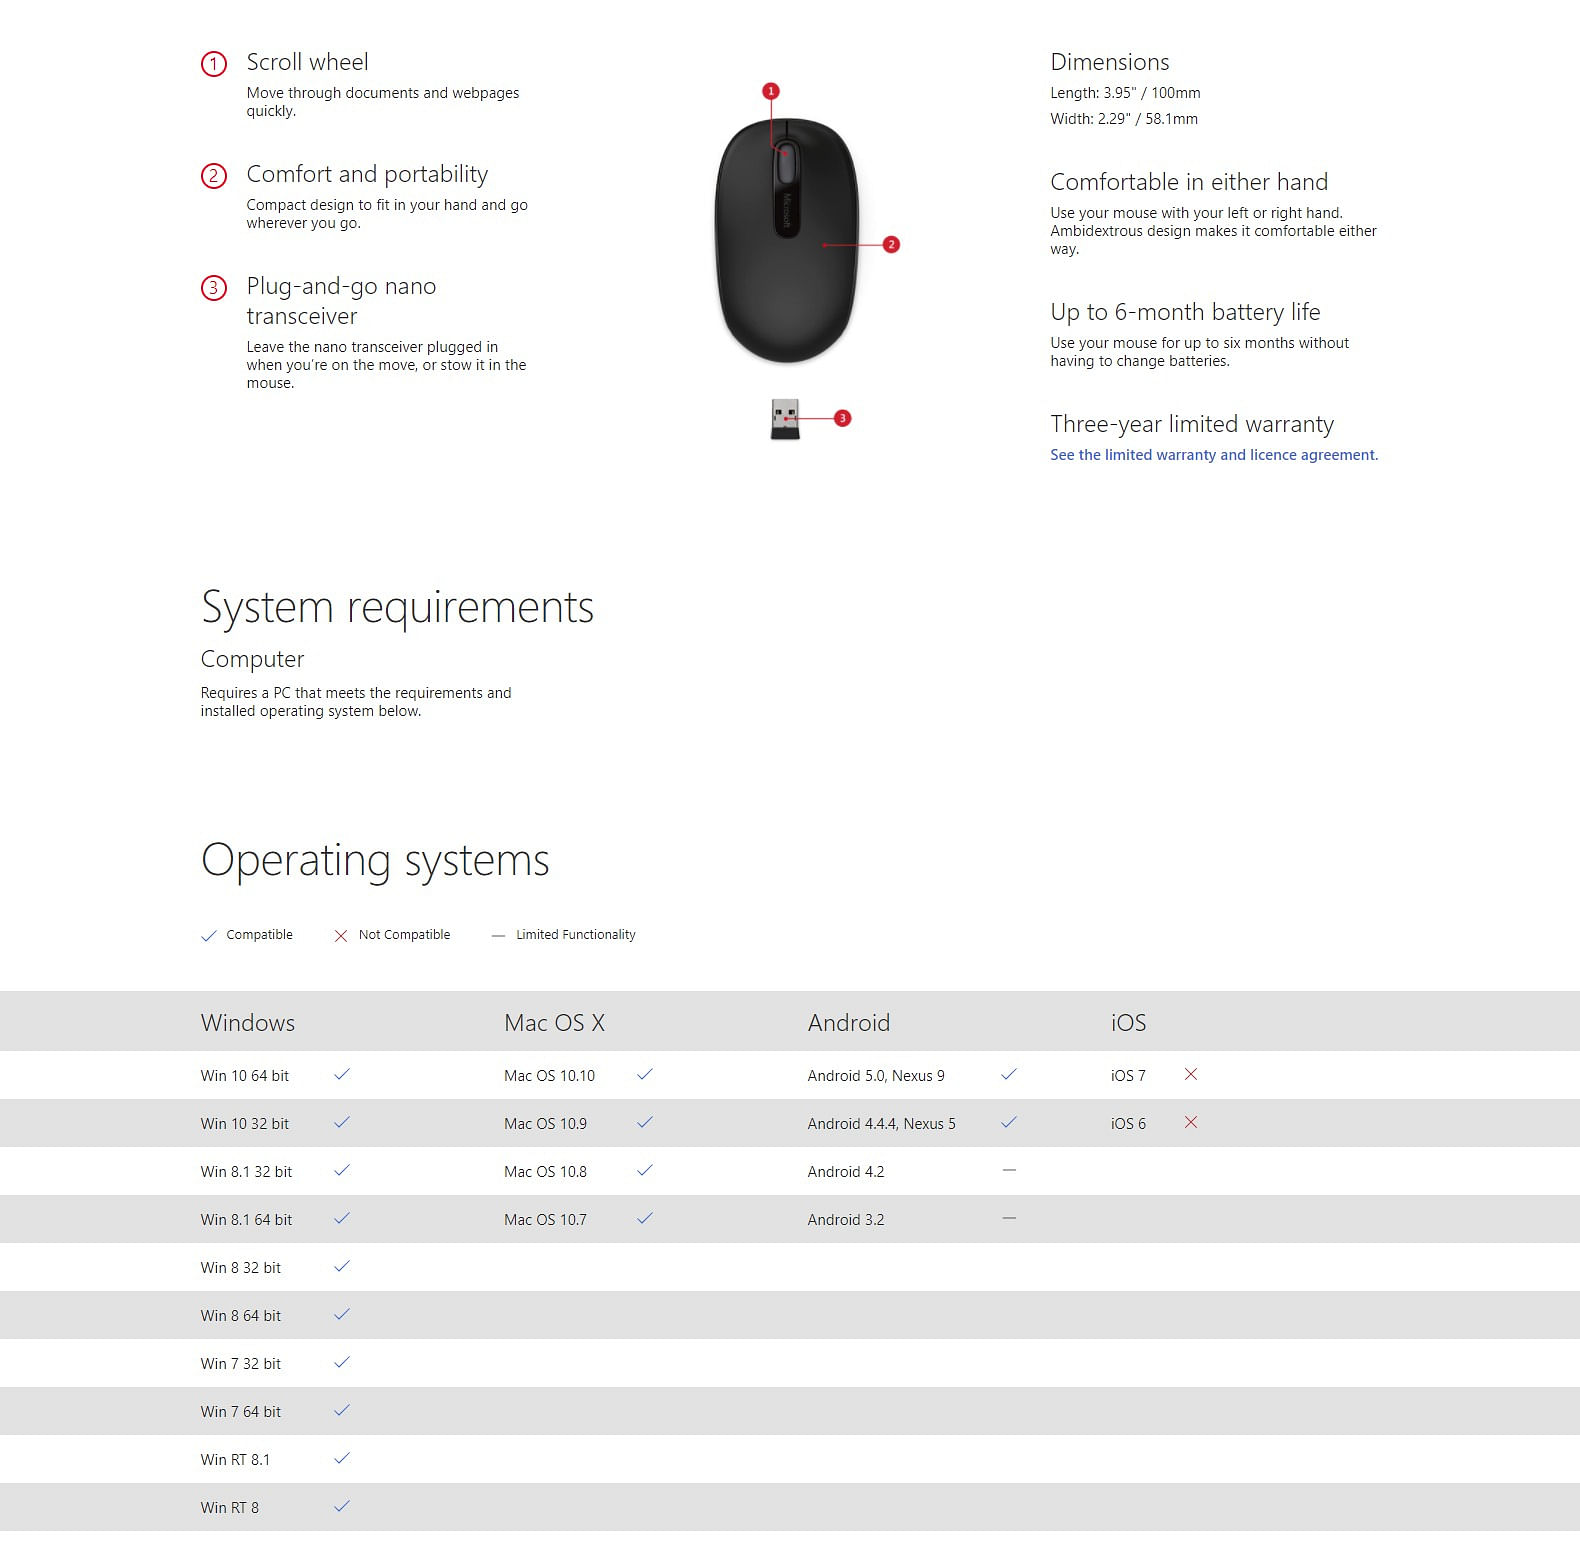Click the checkmark beside Mac OS 10.7
Viewport: 1580px width, 1557px height.
[x=645, y=1218]
